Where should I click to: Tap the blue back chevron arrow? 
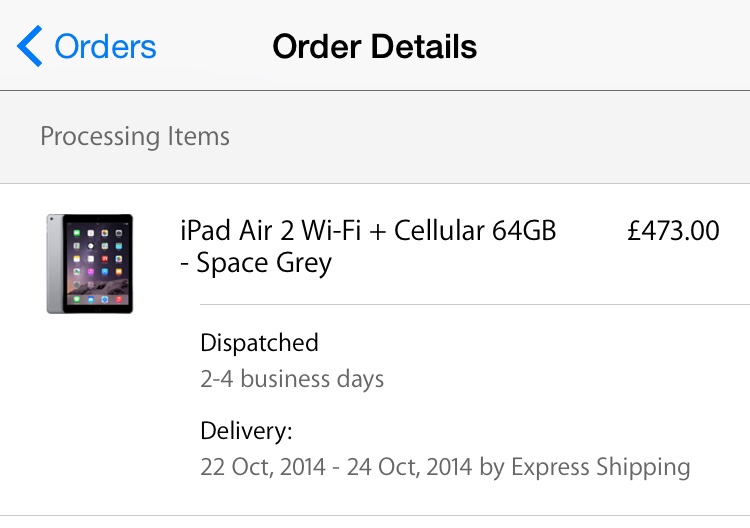click(30, 47)
